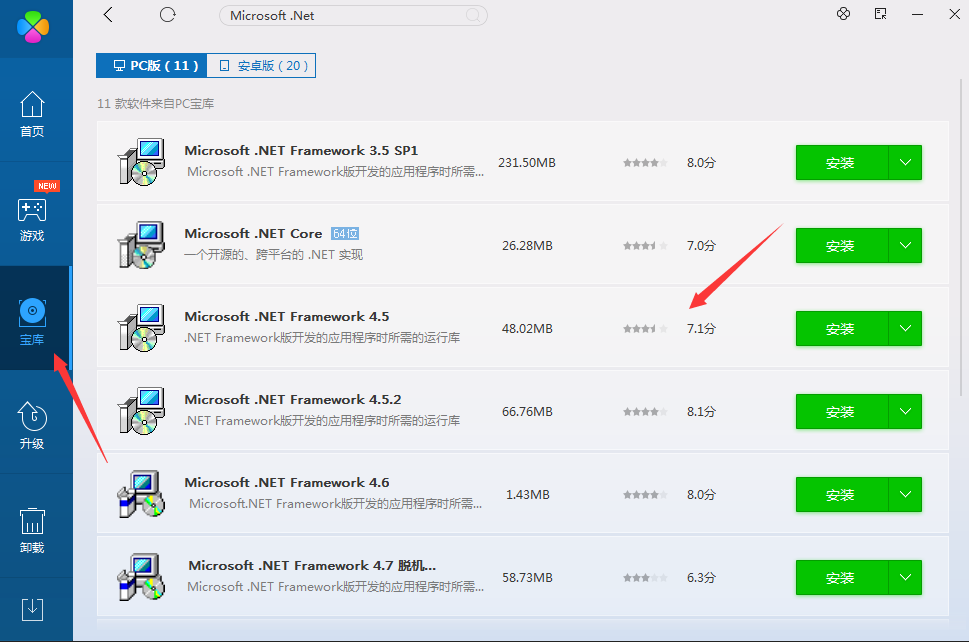Open the skin theme icon in title bar
The image size is (969, 642).
click(x=844, y=14)
